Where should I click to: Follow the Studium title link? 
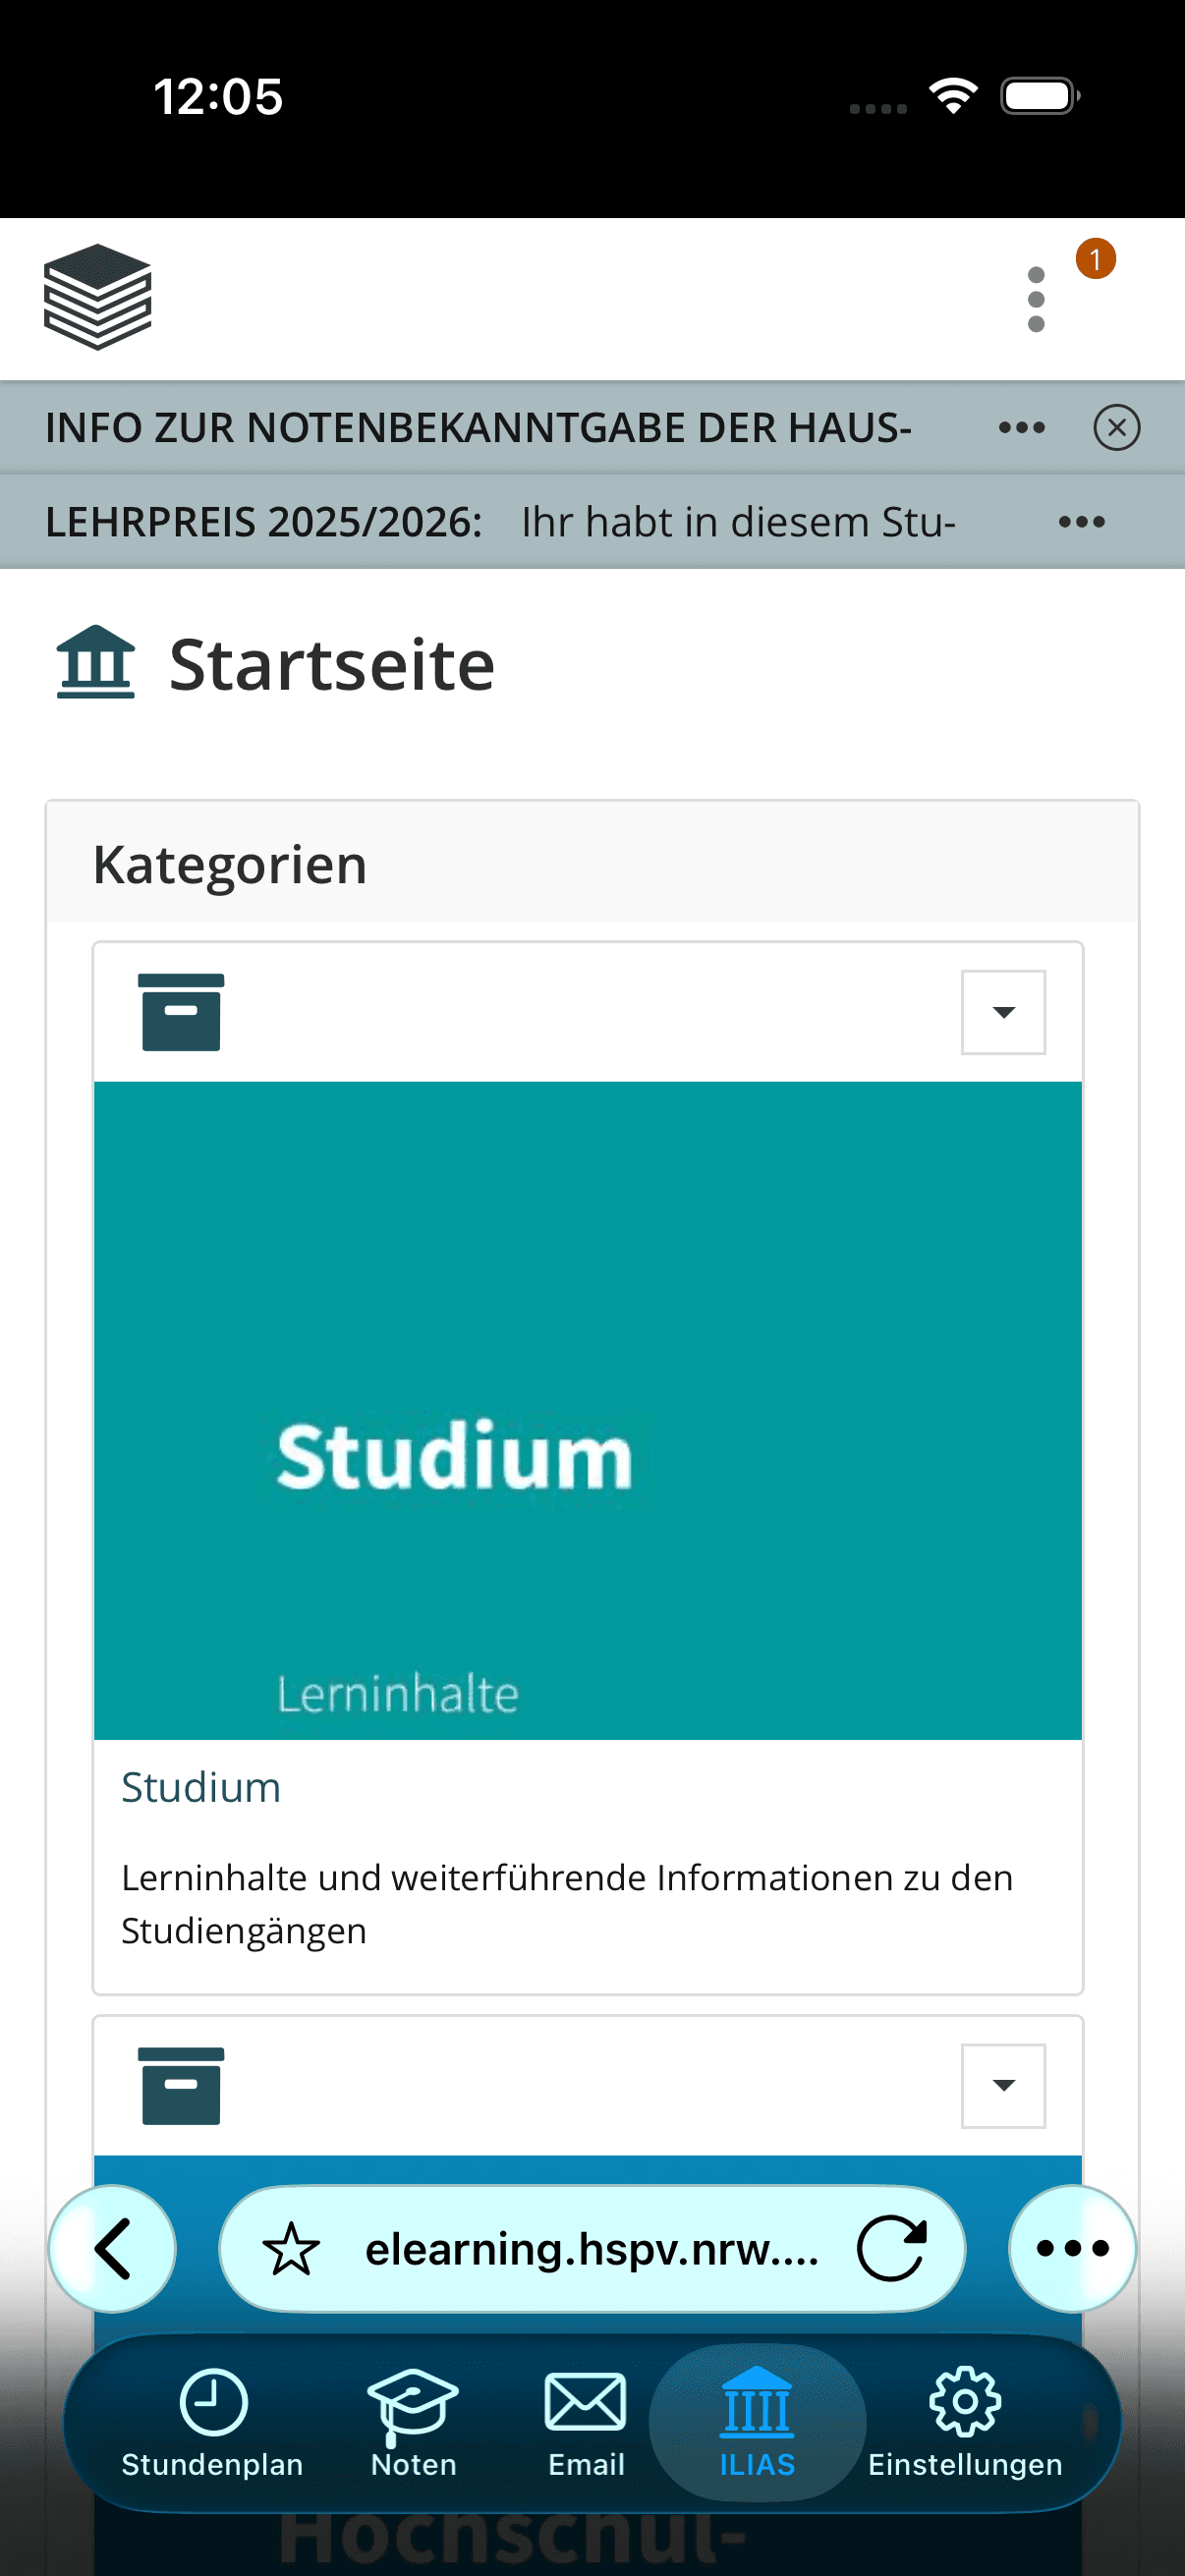coord(201,1787)
